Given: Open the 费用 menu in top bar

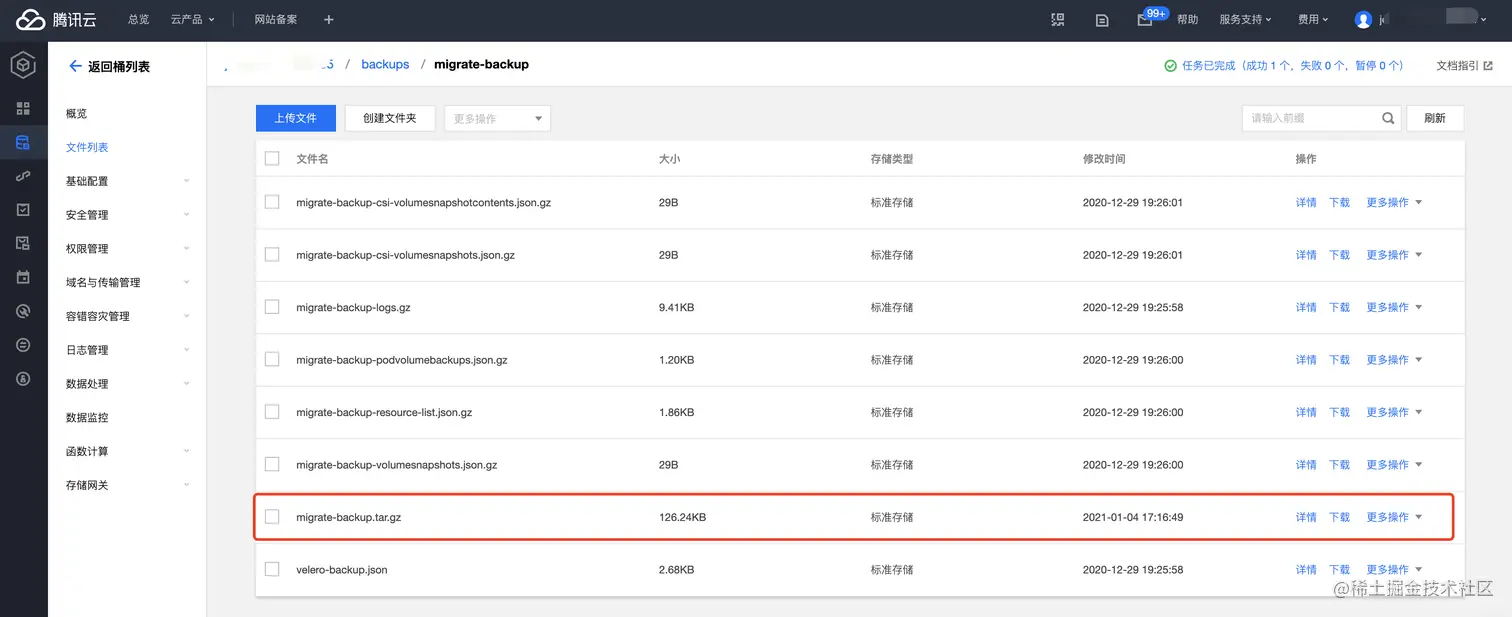Looking at the screenshot, I should click(x=1313, y=20).
